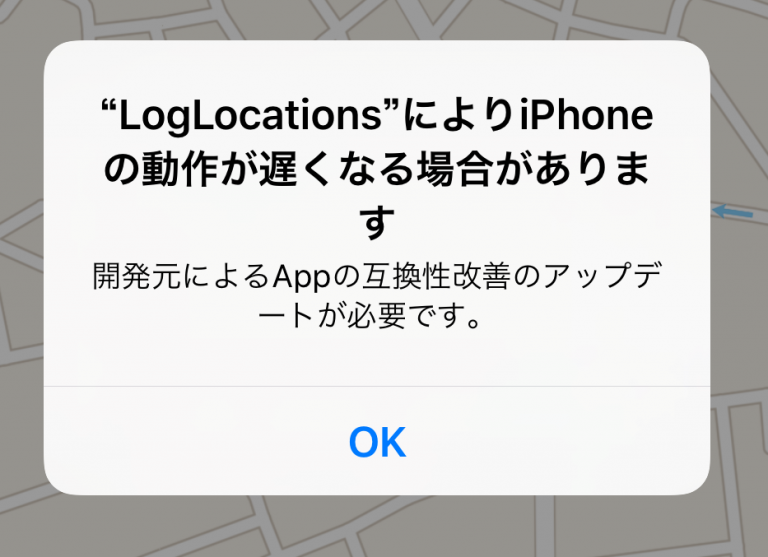Click the word "iPhone" in the alert title

586,116
